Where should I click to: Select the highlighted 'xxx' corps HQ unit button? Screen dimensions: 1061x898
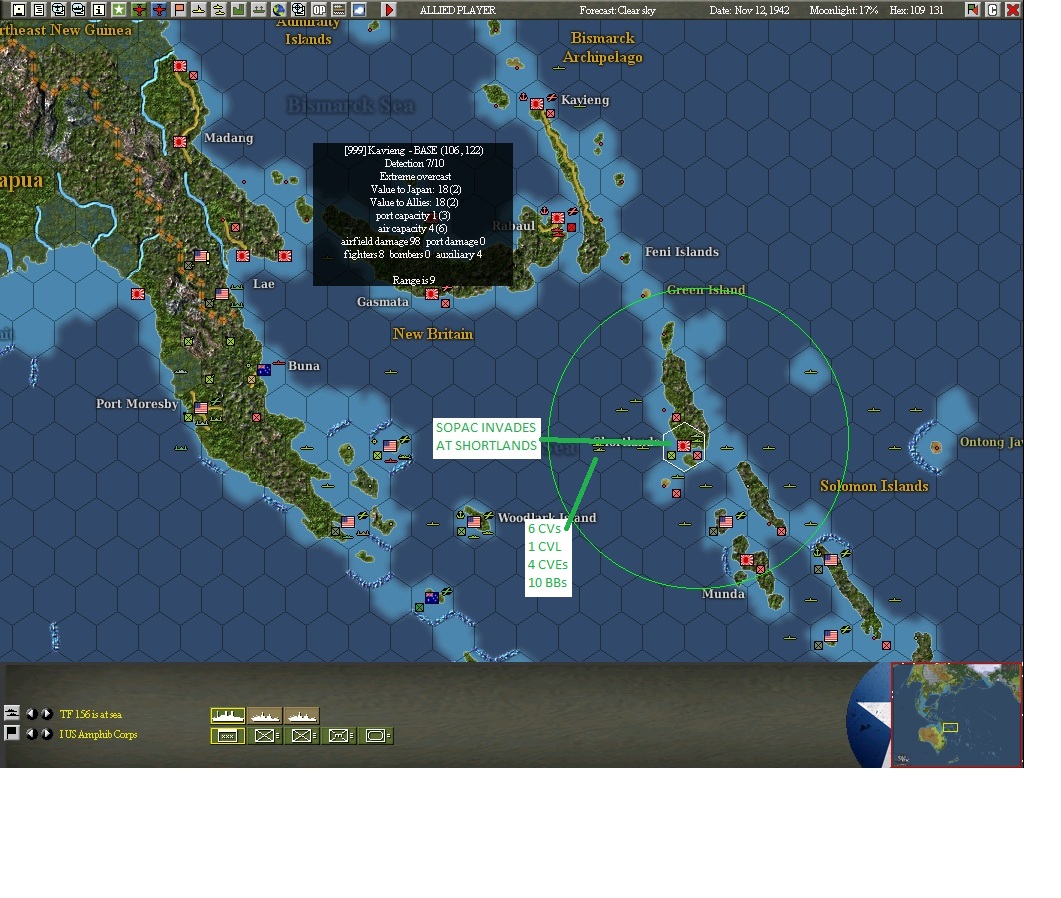[227, 736]
